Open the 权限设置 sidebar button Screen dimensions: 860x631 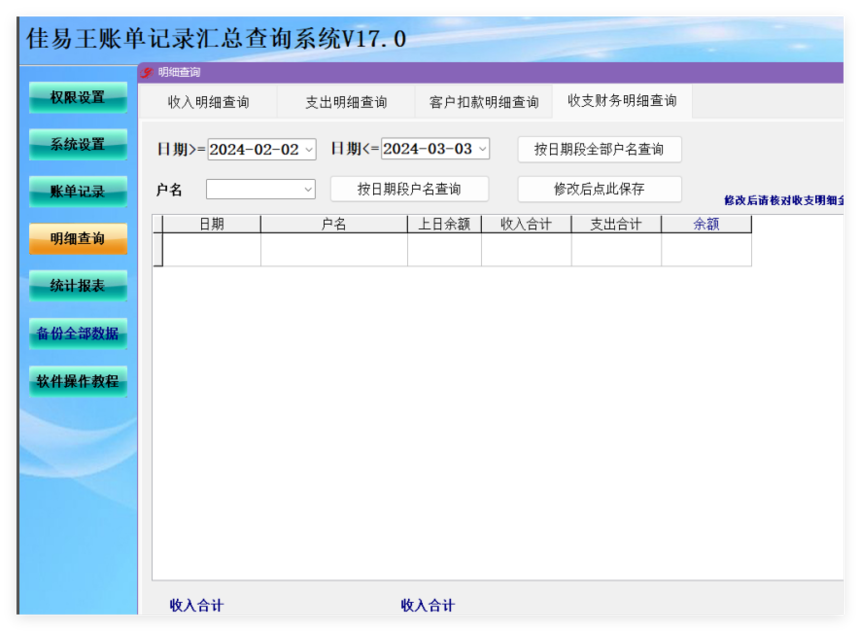(x=78, y=98)
